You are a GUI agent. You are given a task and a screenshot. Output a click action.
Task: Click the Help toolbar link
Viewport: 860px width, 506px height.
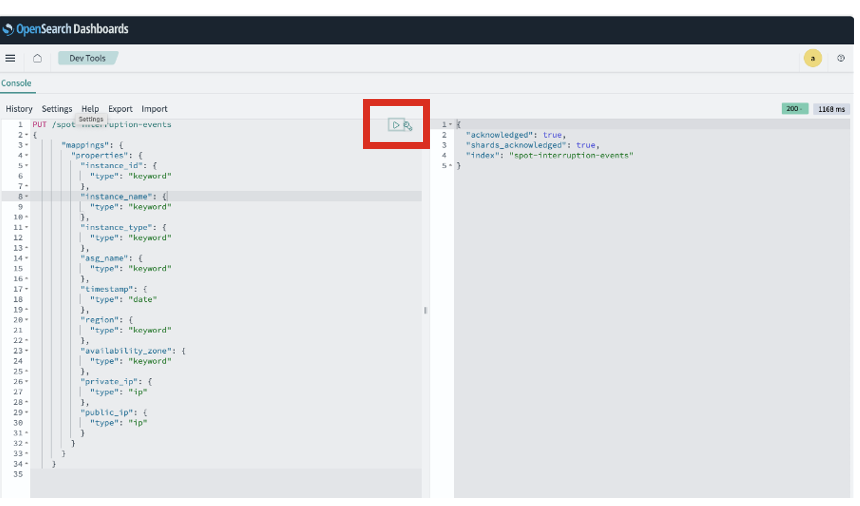coord(90,109)
